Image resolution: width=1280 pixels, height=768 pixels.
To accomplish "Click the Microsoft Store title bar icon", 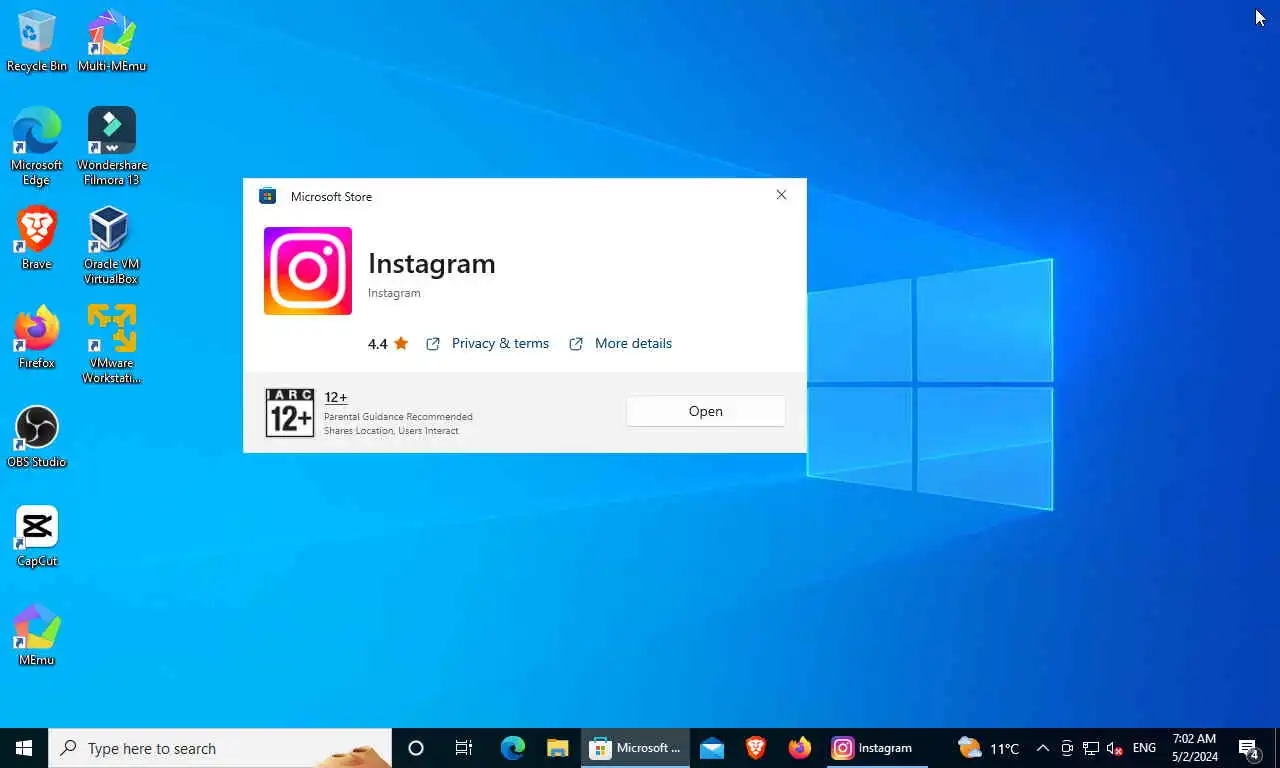I will [x=267, y=196].
